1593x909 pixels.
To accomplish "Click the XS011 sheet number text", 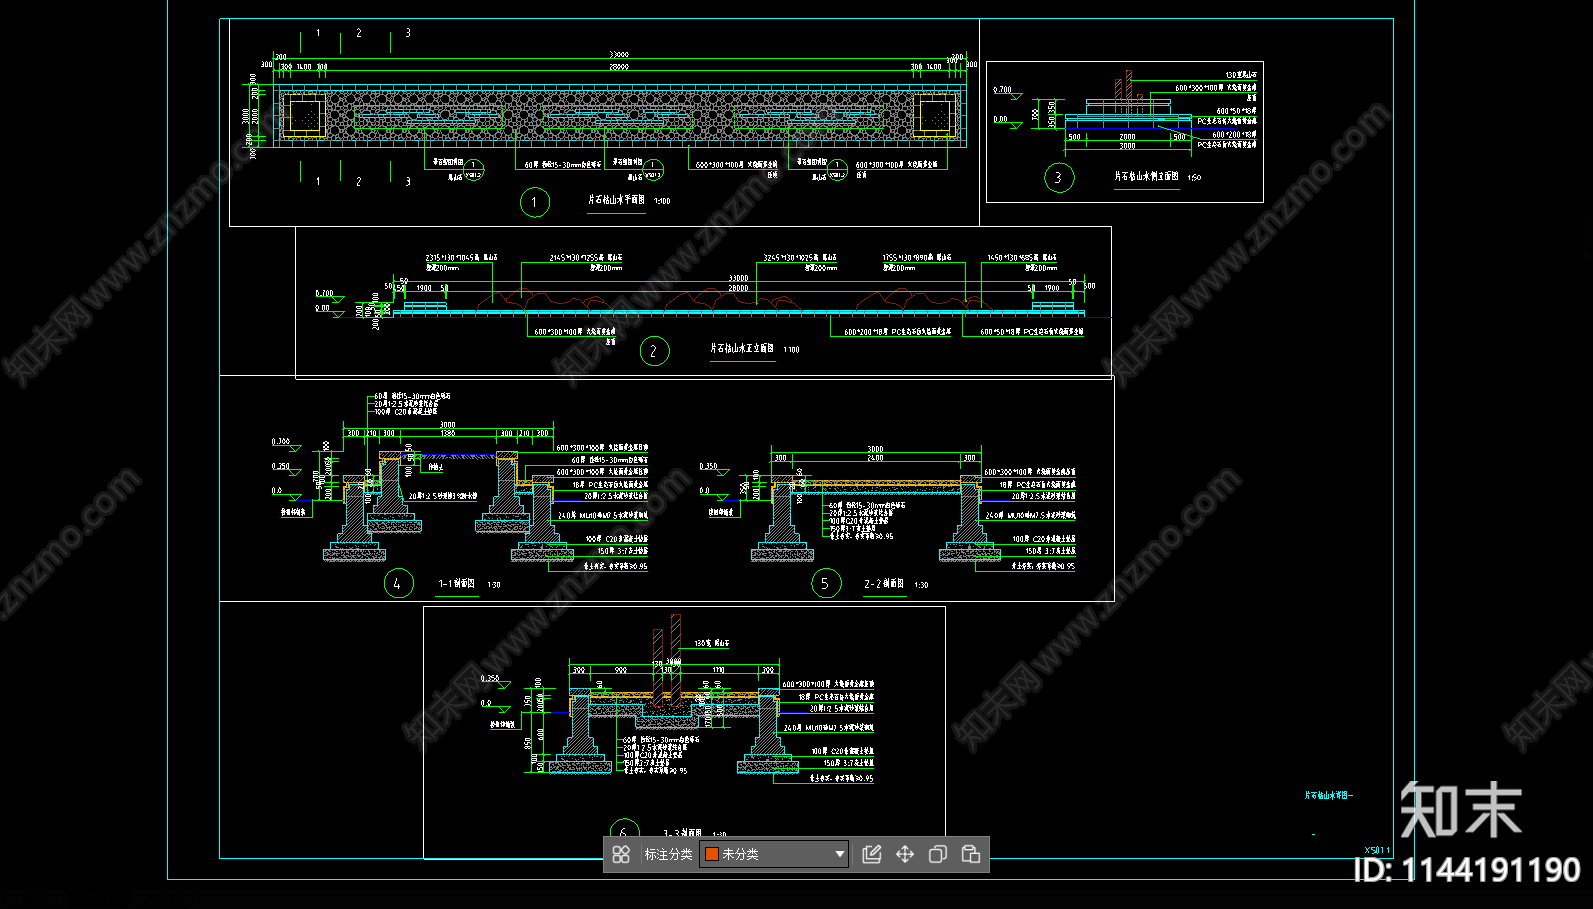I will tap(1377, 850).
